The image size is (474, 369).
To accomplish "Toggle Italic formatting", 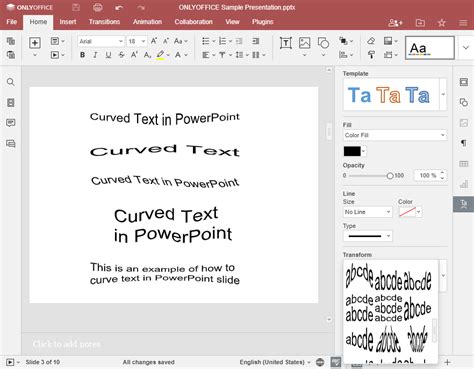I will [x=95, y=55].
